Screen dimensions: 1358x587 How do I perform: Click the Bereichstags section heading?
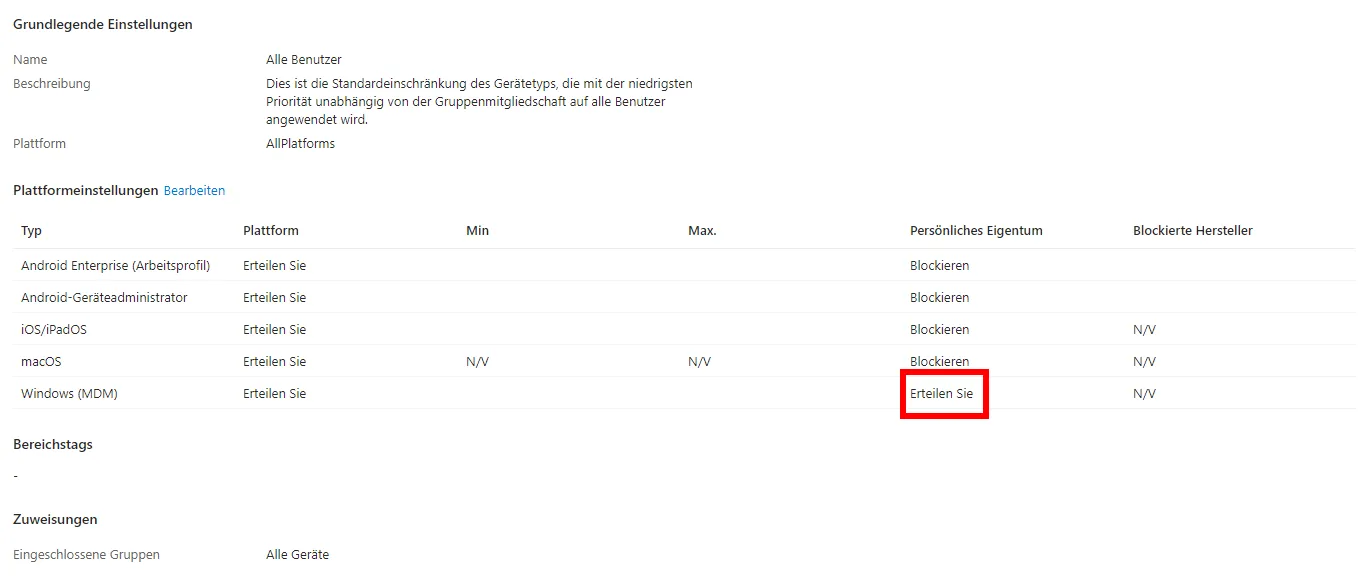[x=52, y=444]
